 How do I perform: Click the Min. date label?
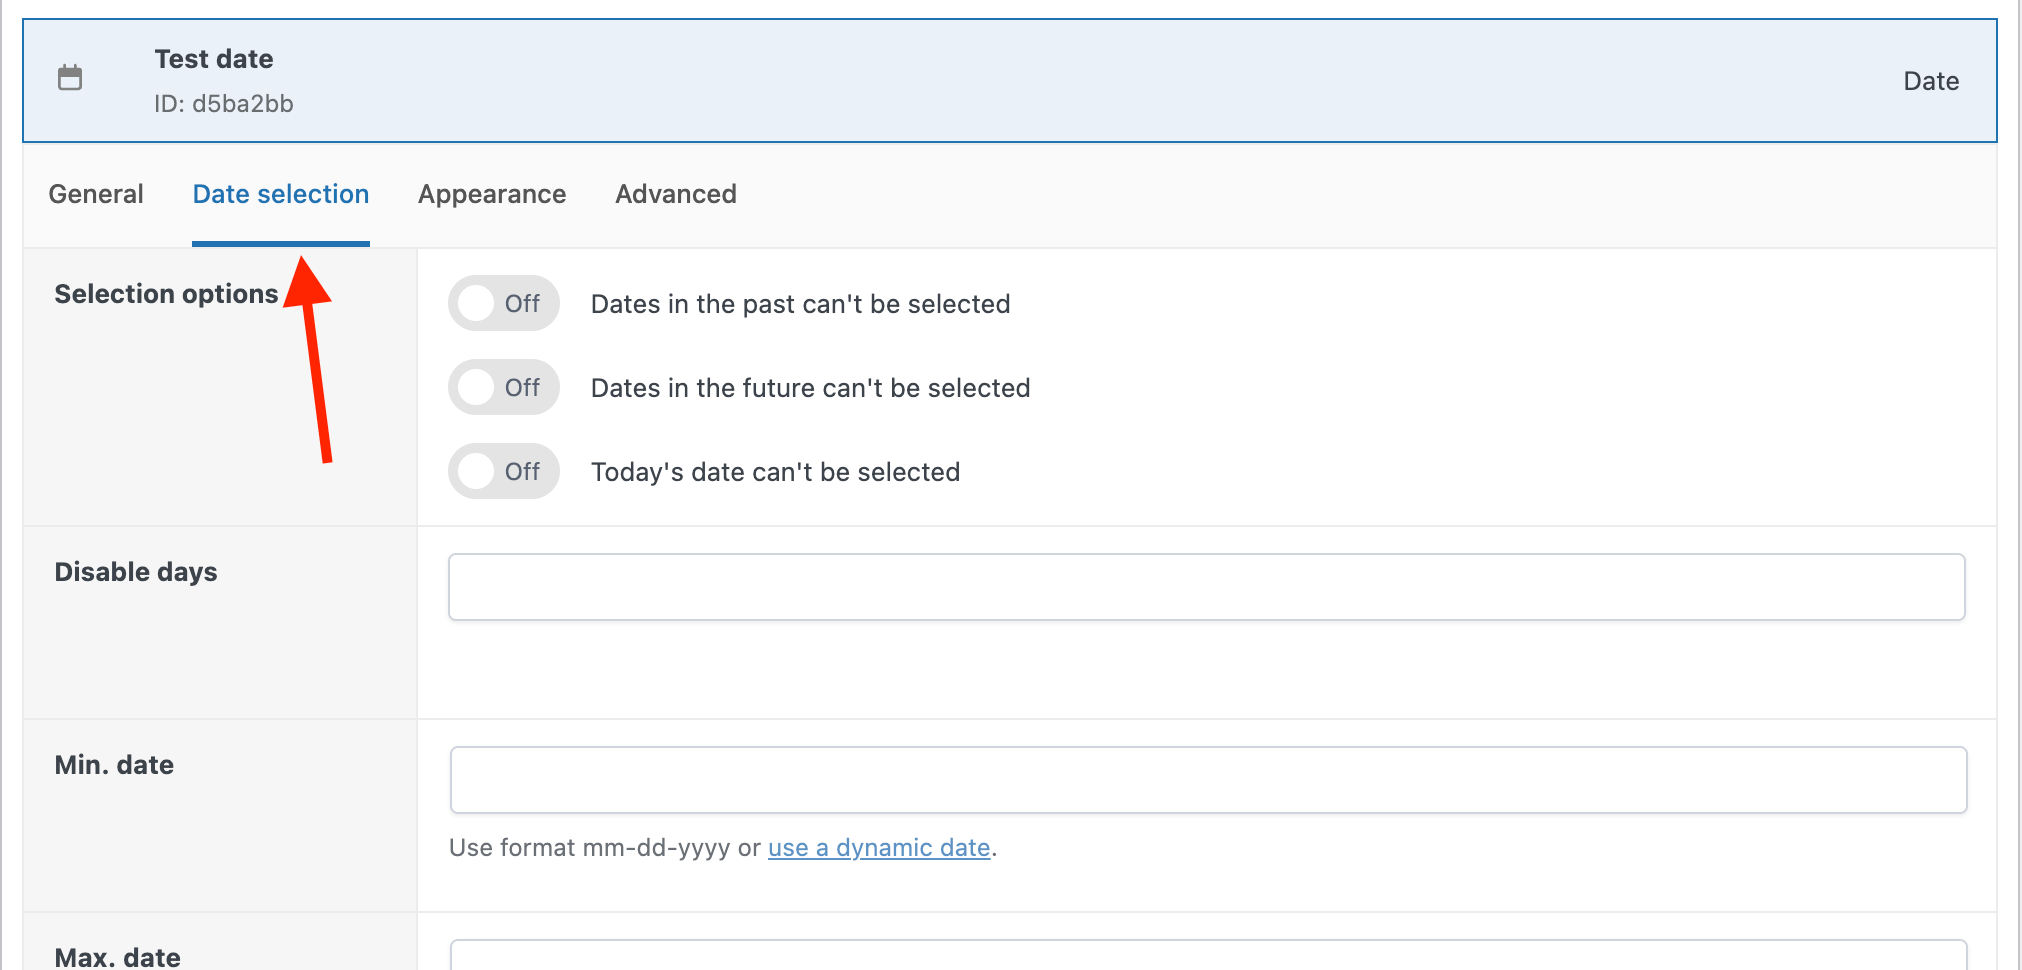point(114,764)
